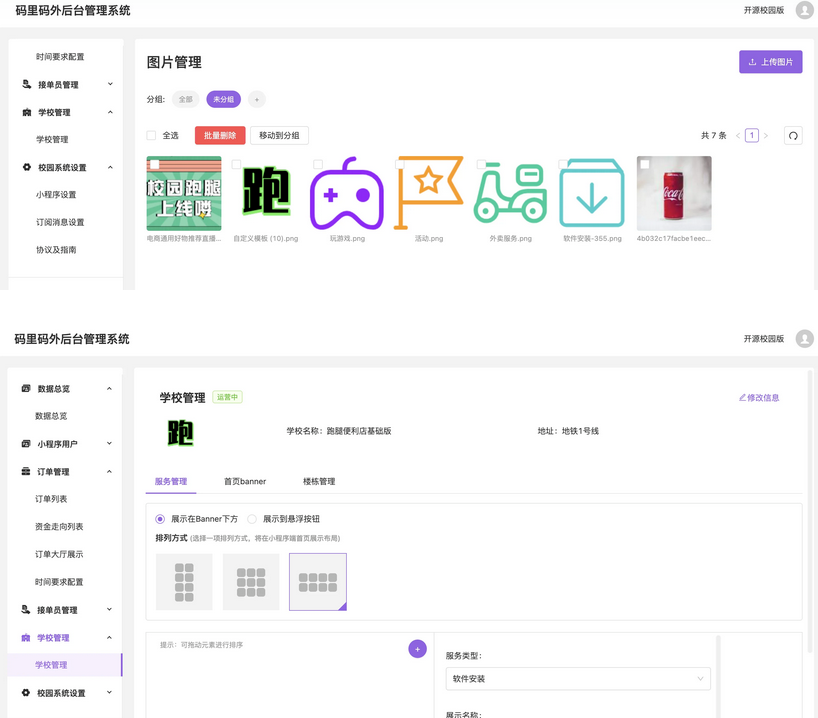Click 校园系统设置 gear icon in bottom sidebar
Image resolution: width=818 pixels, height=718 pixels.
(x=26, y=692)
